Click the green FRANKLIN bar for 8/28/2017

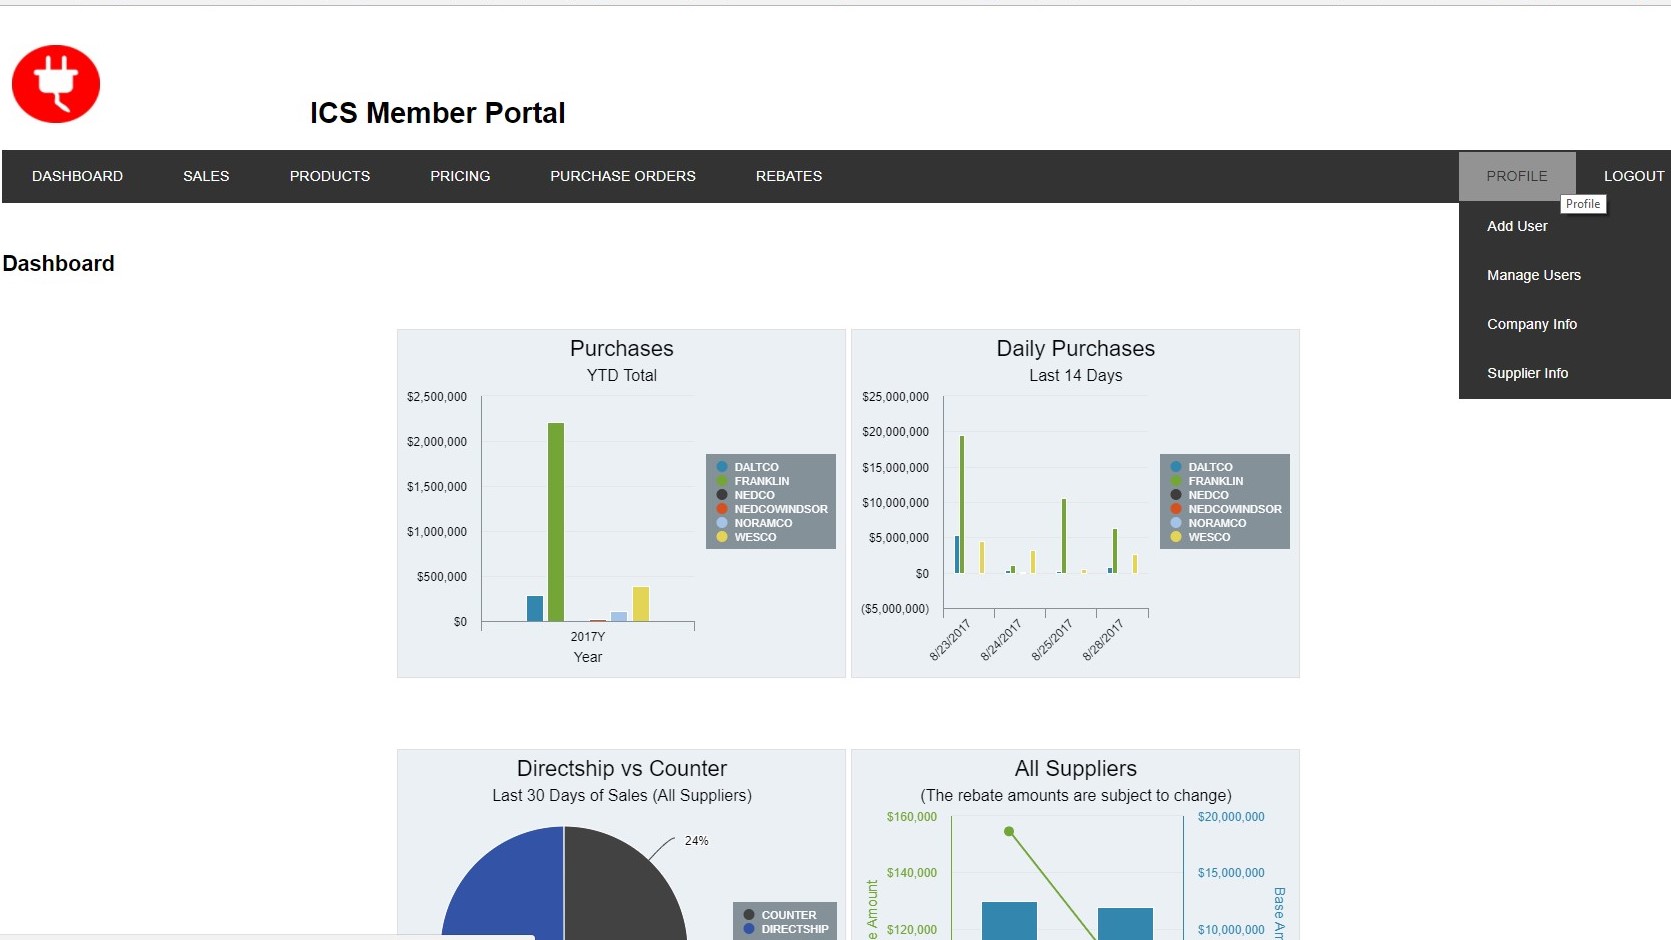(1115, 551)
